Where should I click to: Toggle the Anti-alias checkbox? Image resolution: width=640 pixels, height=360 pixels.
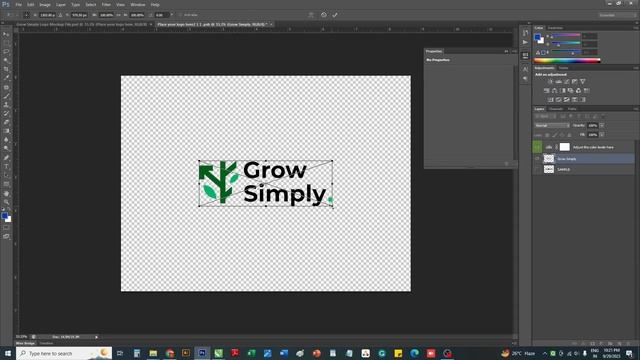pyautogui.click(x=180, y=15)
